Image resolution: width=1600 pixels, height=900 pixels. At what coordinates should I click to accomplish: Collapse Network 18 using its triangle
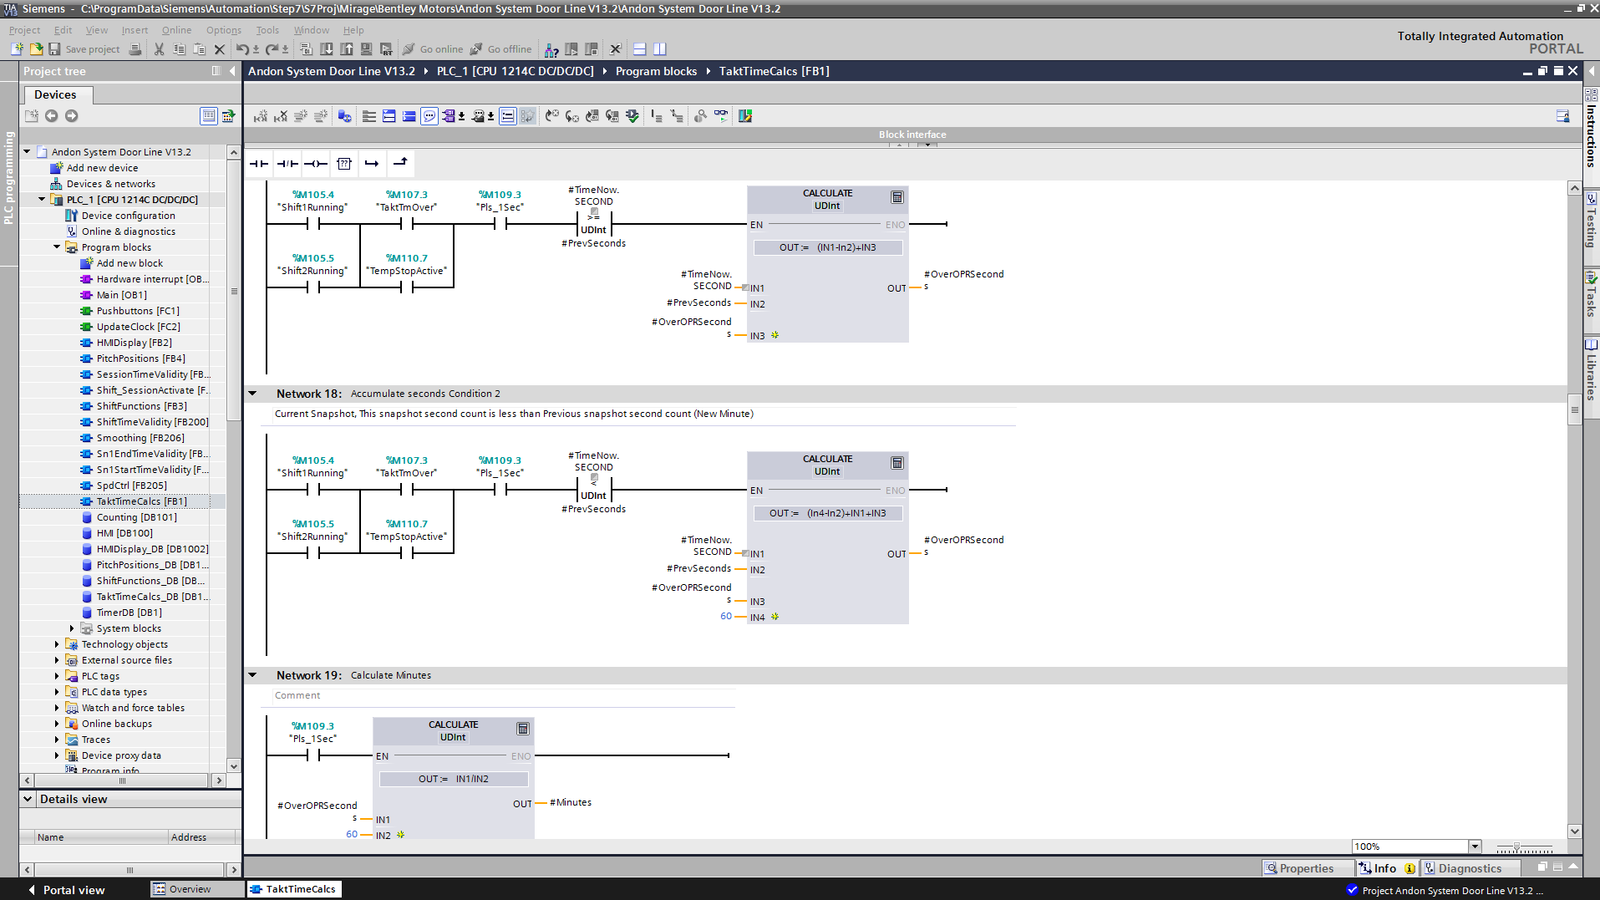(x=253, y=394)
